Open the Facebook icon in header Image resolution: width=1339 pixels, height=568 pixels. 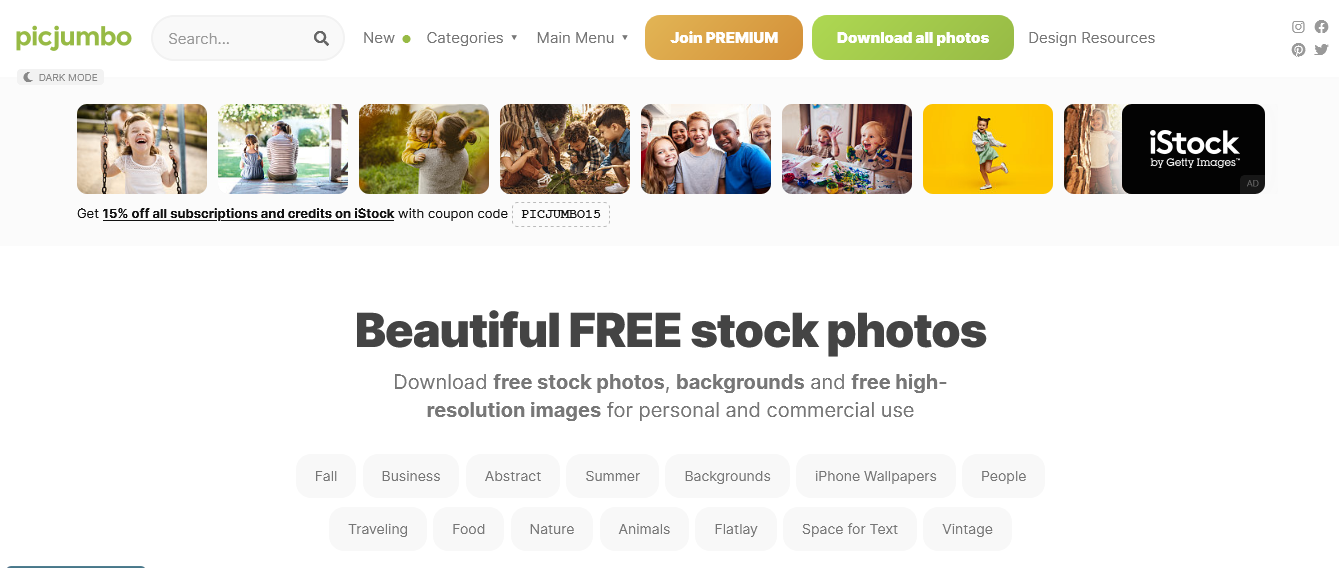(x=1322, y=27)
